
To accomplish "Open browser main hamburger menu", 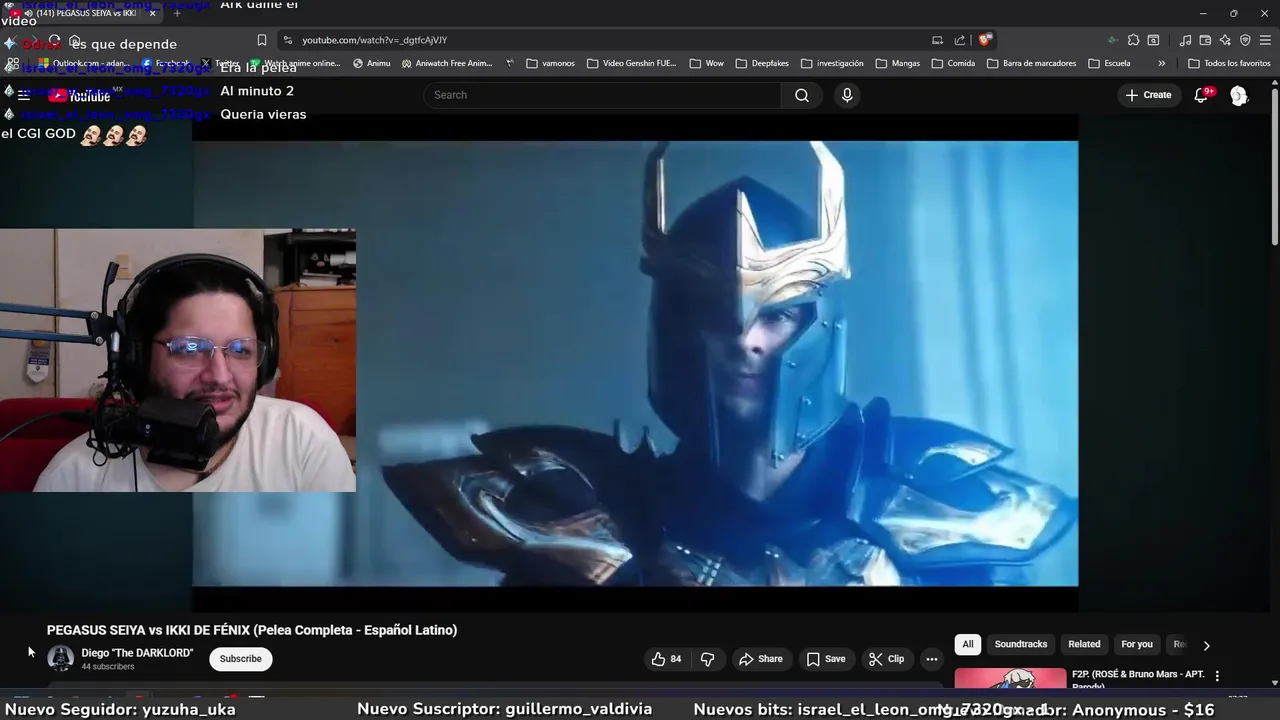I will point(1265,40).
